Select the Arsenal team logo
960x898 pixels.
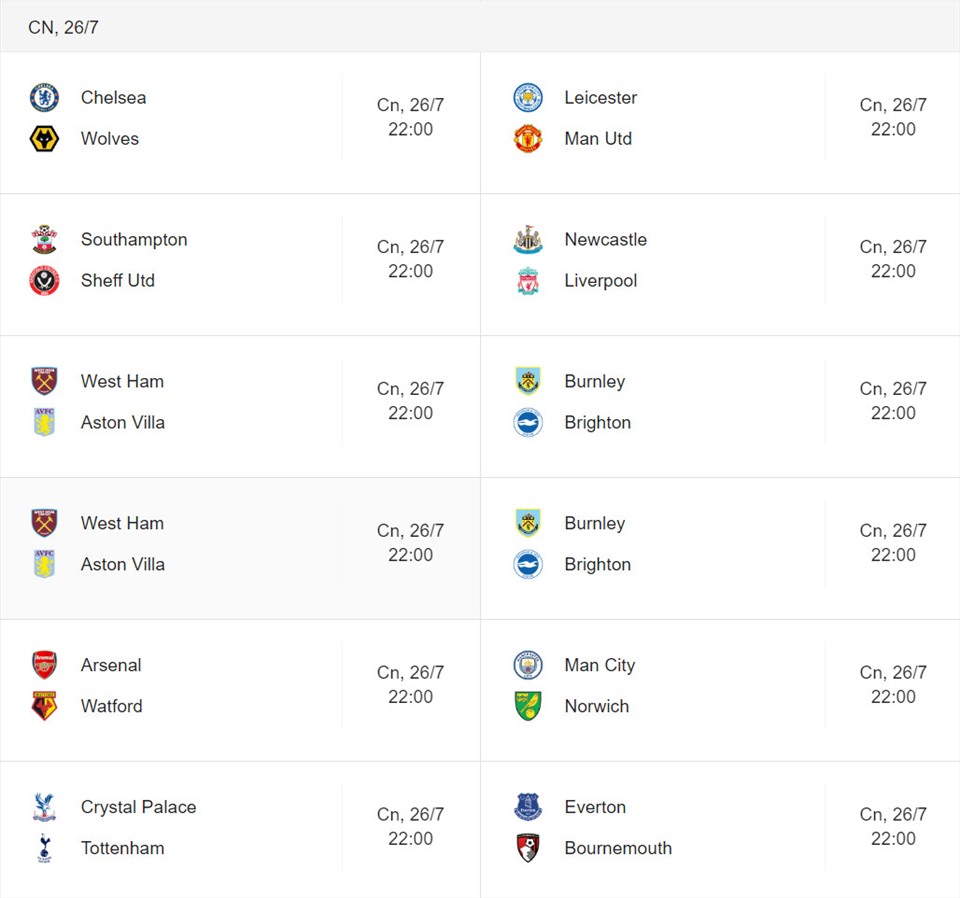click(x=44, y=665)
